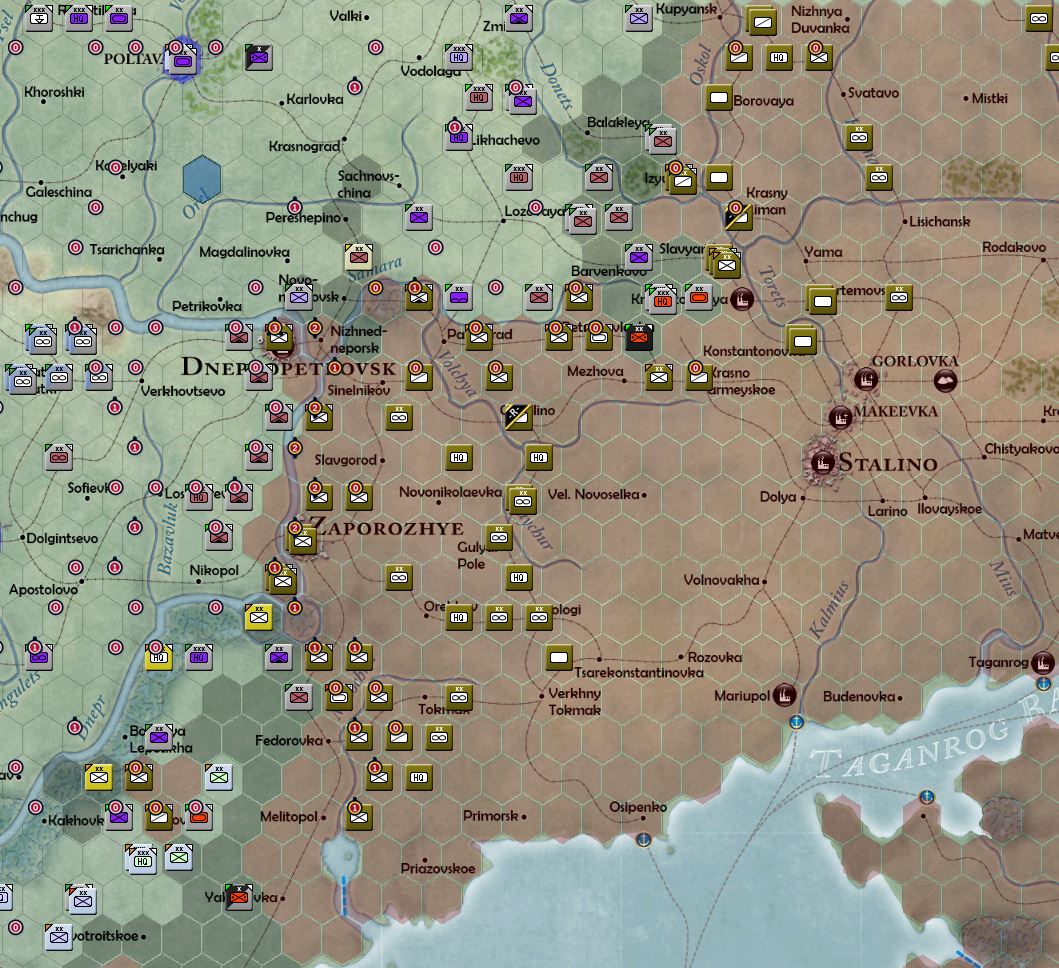
Task: Select the Makeevka factory icon
Action: click(x=840, y=417)
